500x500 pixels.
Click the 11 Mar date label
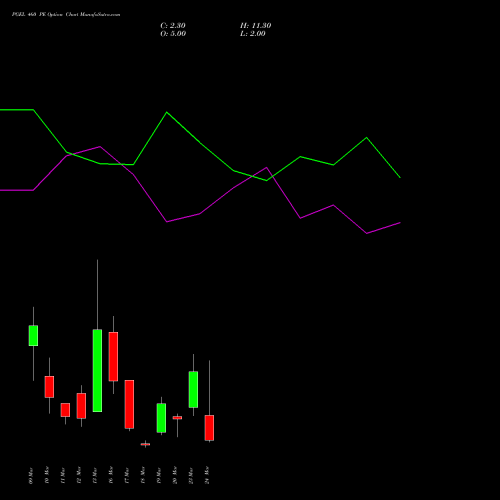(63, 476)
